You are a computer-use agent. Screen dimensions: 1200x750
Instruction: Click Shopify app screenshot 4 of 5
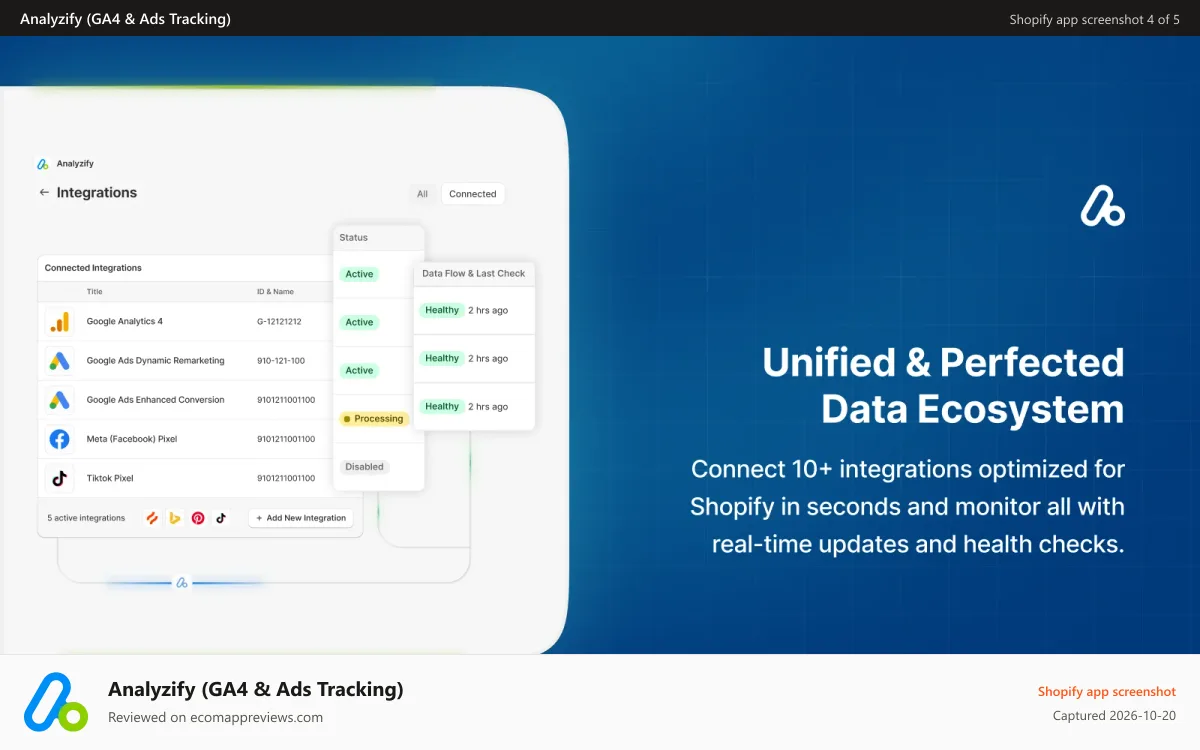1095,19
